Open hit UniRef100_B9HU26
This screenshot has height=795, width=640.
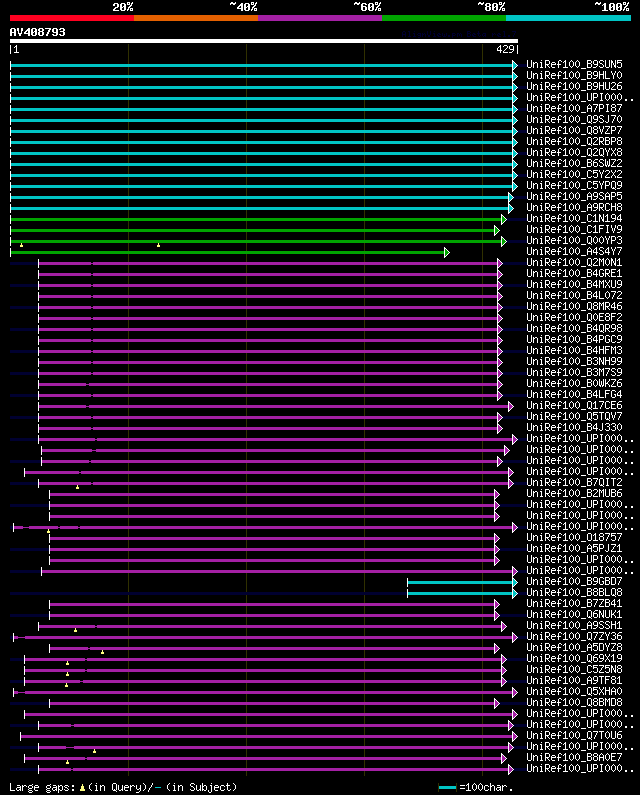coord(574,86)
